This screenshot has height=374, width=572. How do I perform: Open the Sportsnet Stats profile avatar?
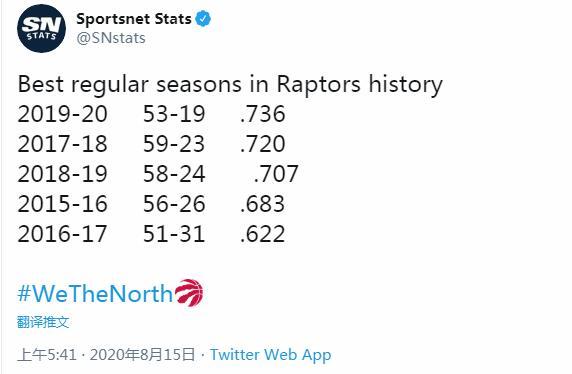(x=41, y=28)
